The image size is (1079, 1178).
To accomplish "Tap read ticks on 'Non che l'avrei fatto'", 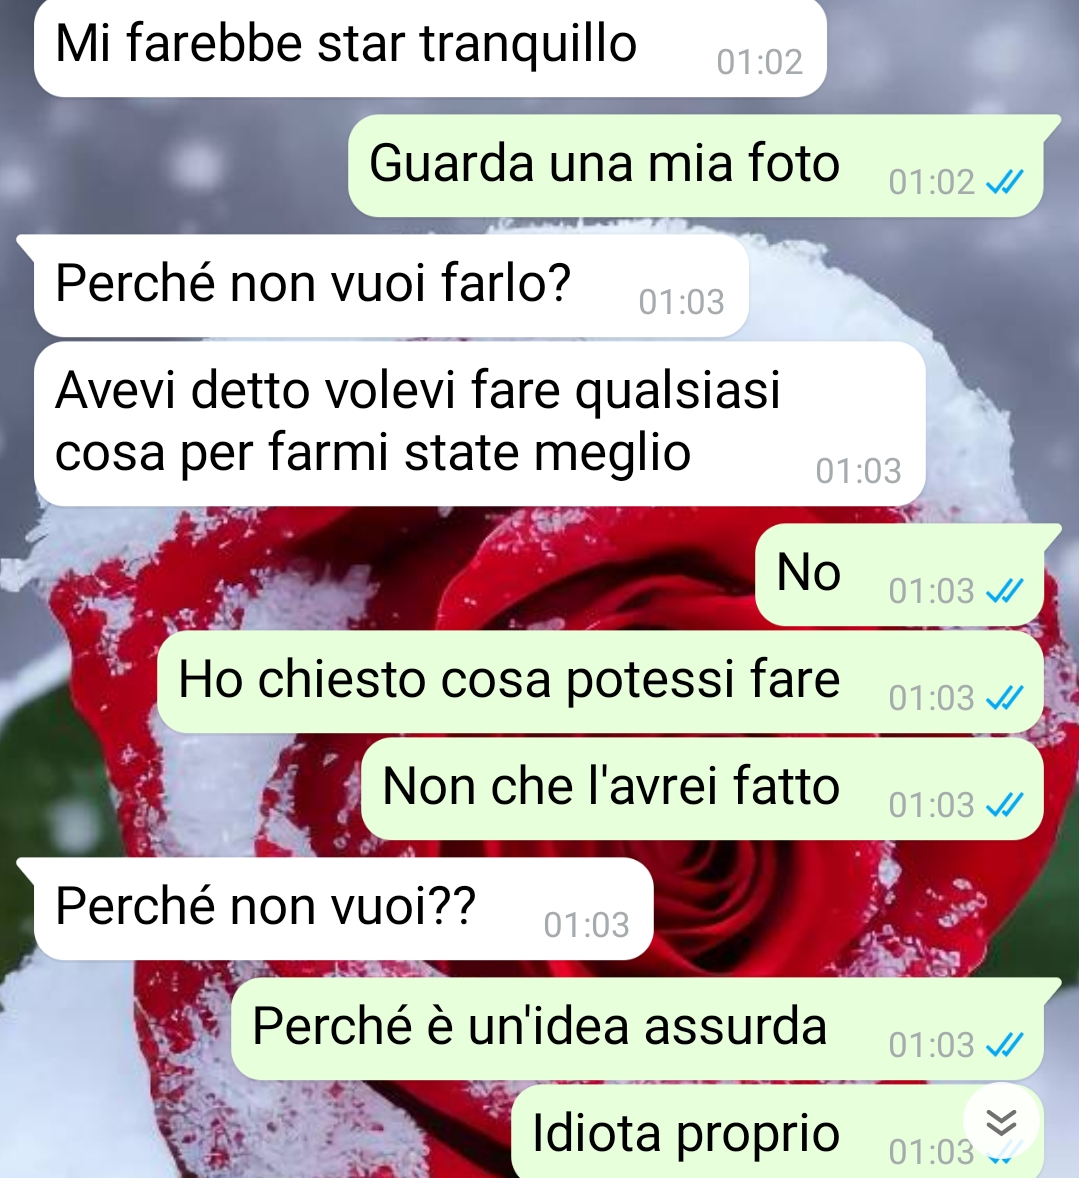I will point(1005,805).
